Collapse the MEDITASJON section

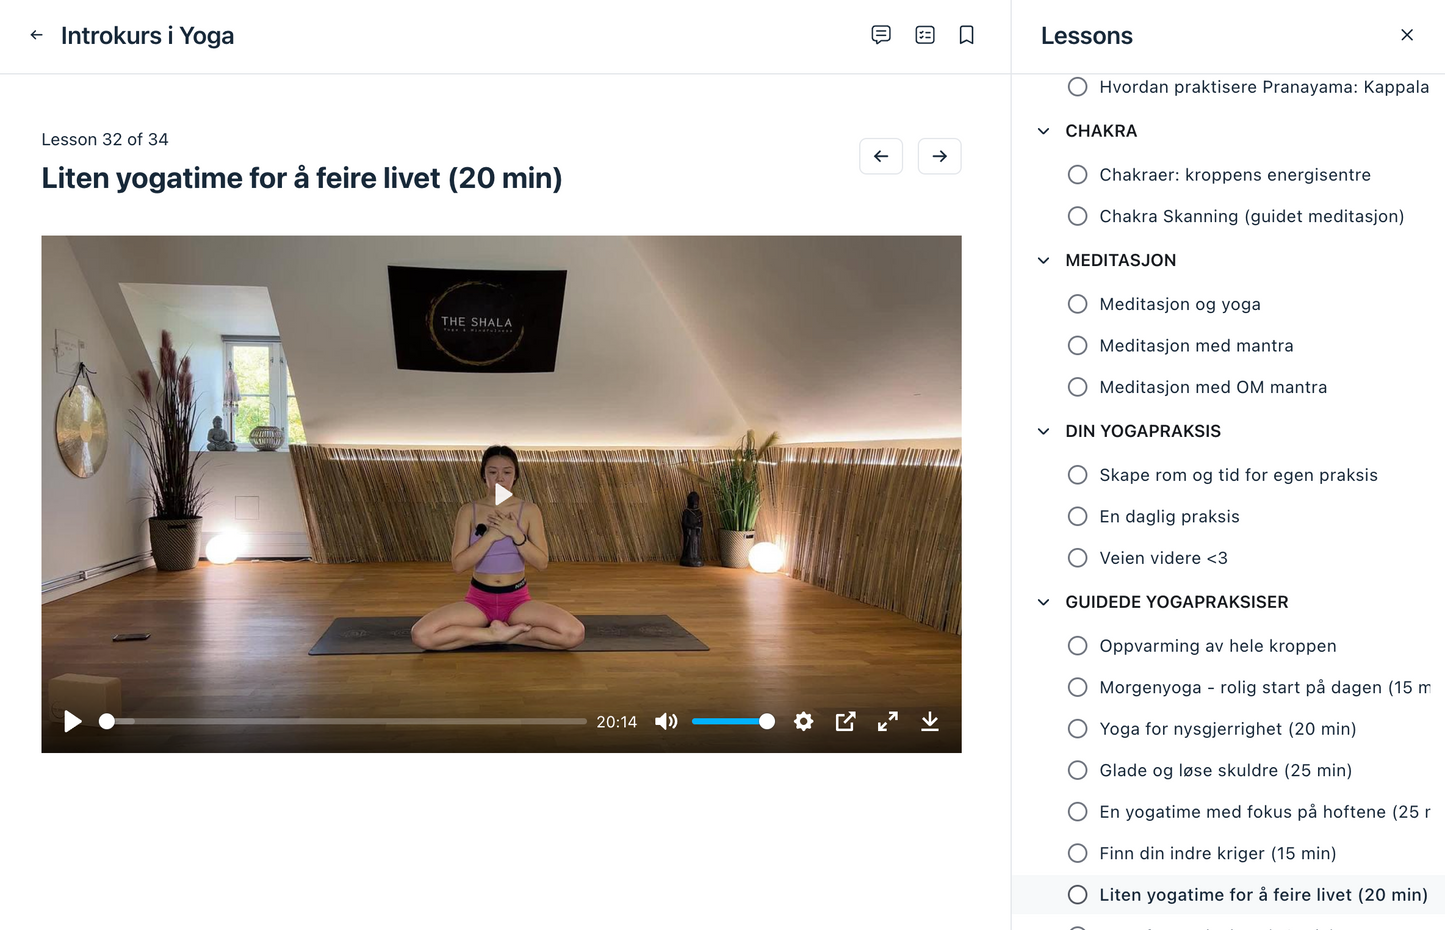click(x=1044, y=261)
